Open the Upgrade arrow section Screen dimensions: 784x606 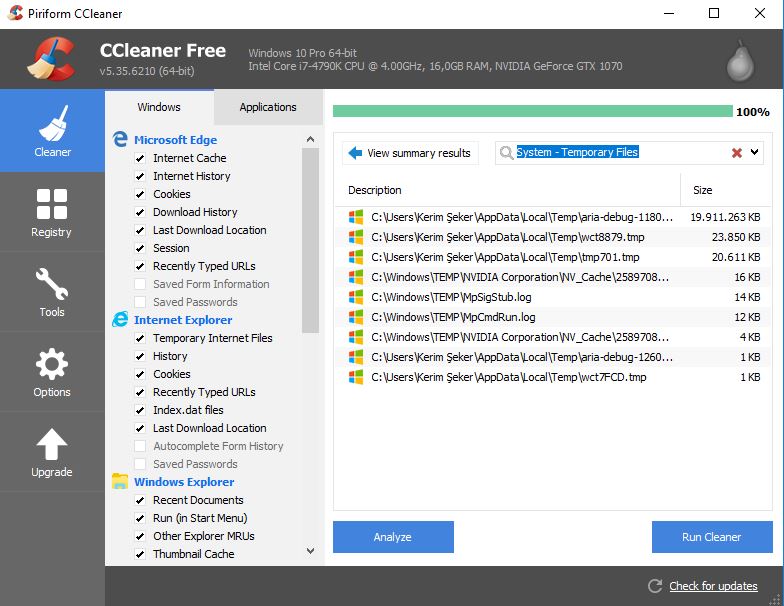[x=52, y=452]
